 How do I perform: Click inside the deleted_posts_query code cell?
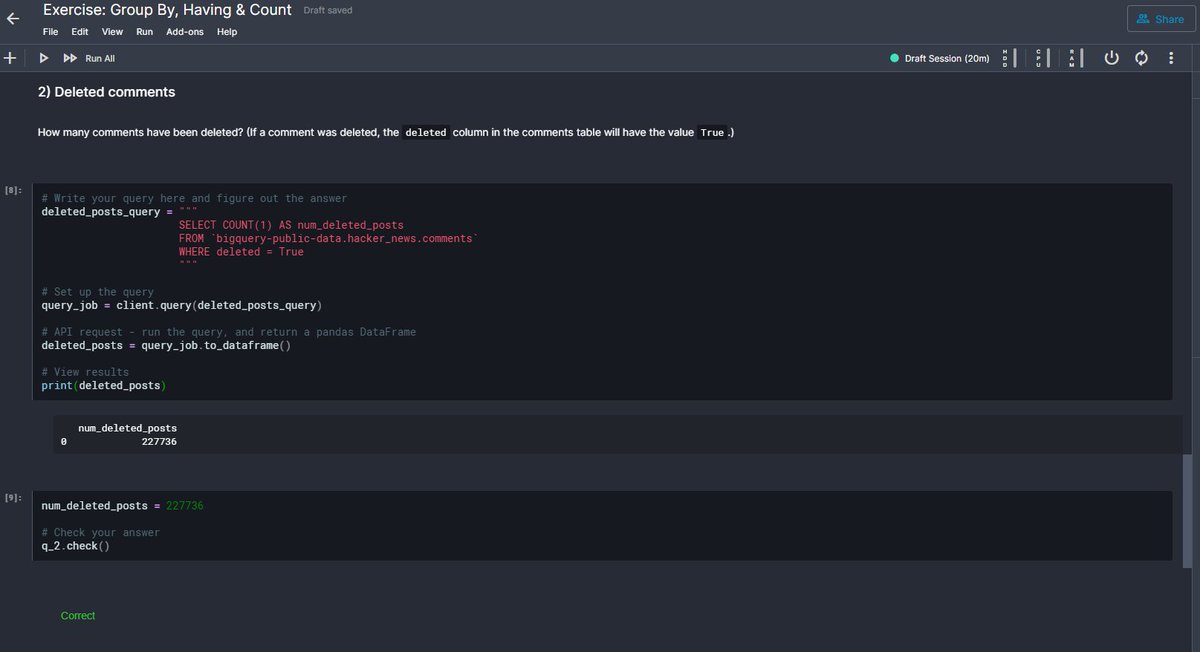602,292
